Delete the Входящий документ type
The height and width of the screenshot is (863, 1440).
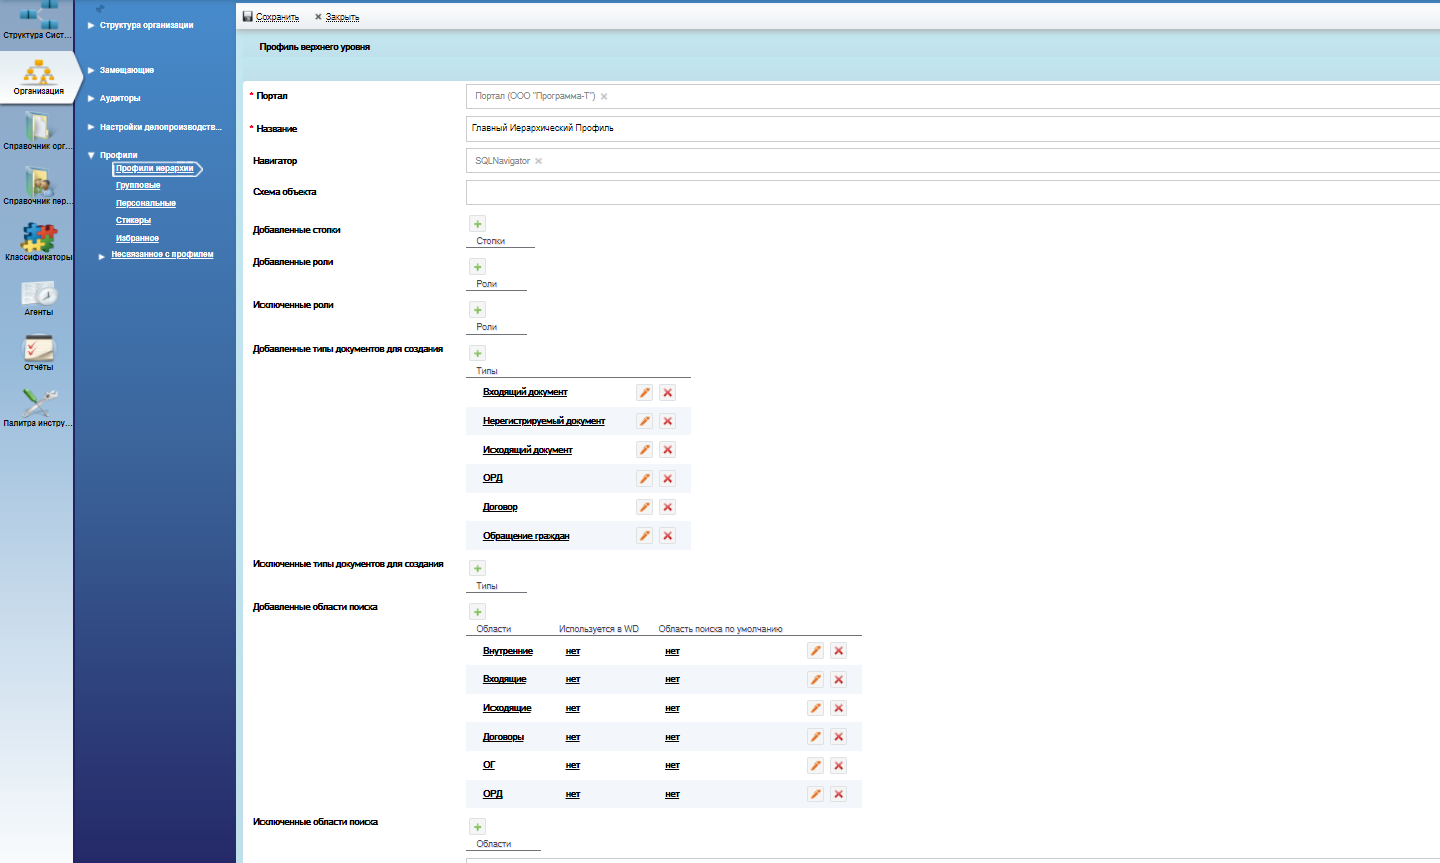point(668,393)
